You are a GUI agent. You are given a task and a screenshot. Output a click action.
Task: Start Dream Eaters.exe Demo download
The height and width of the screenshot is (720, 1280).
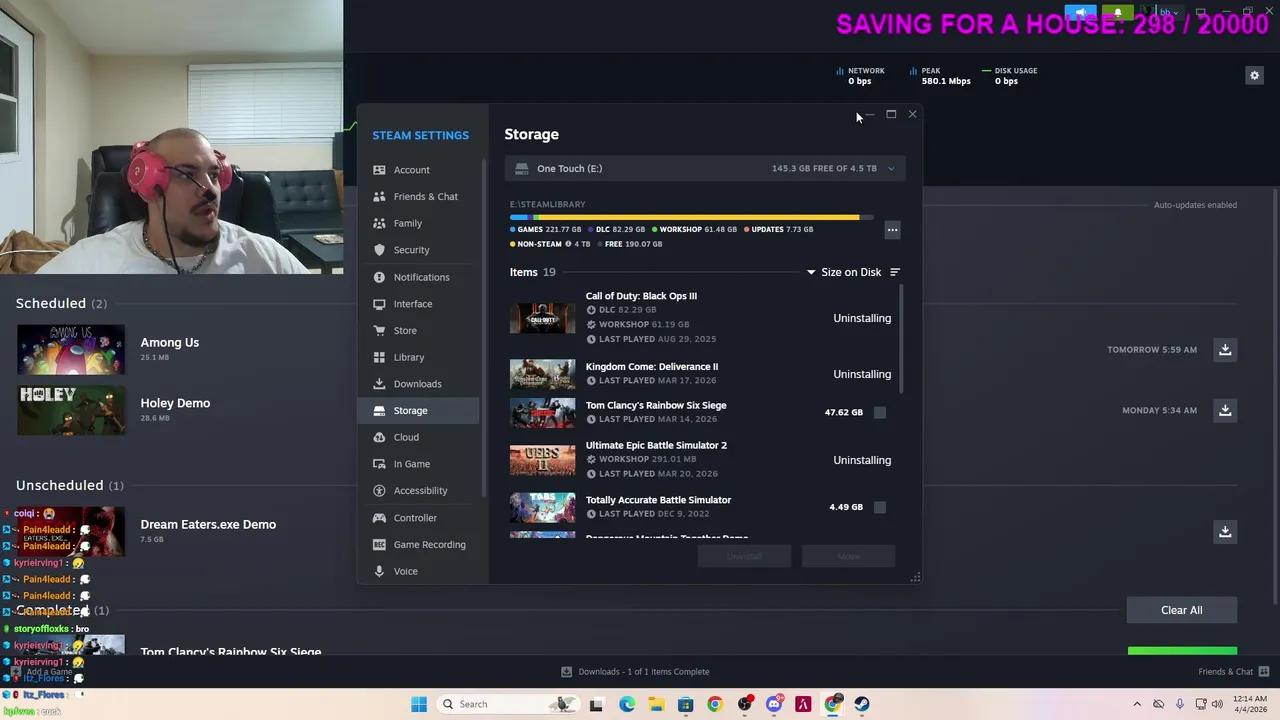(1225, 532)
